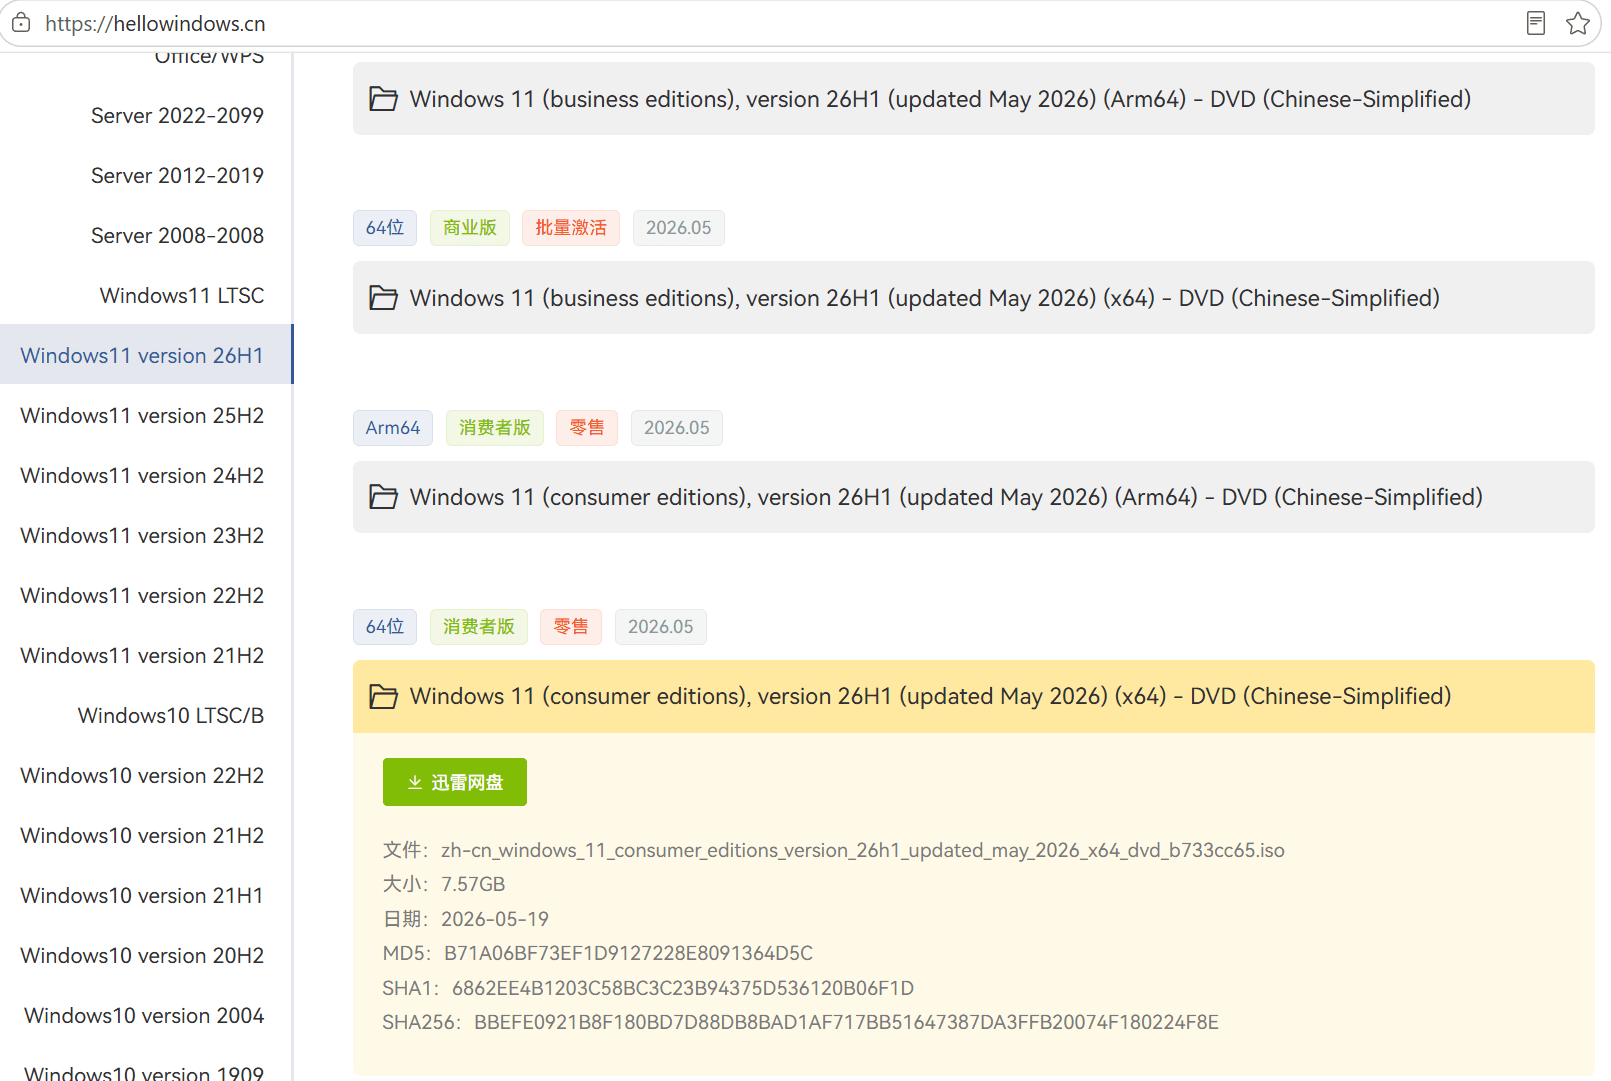Screen dimensions: 1611x1081
Task: Click the hellowindows.cn URL field
Action: coord(155,23)
